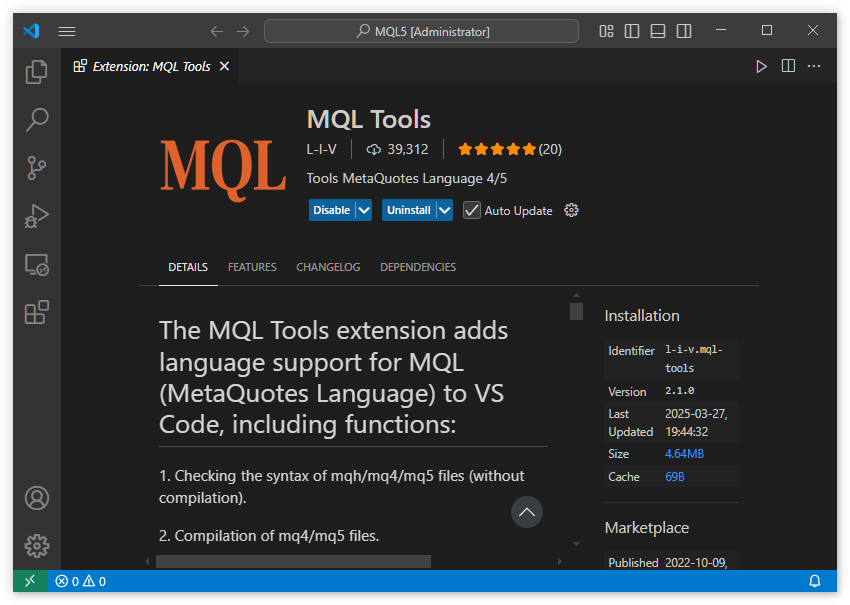Open the Accounts menu icon
The height and width of the screenshot is (605, 850).
coord(37,498)
